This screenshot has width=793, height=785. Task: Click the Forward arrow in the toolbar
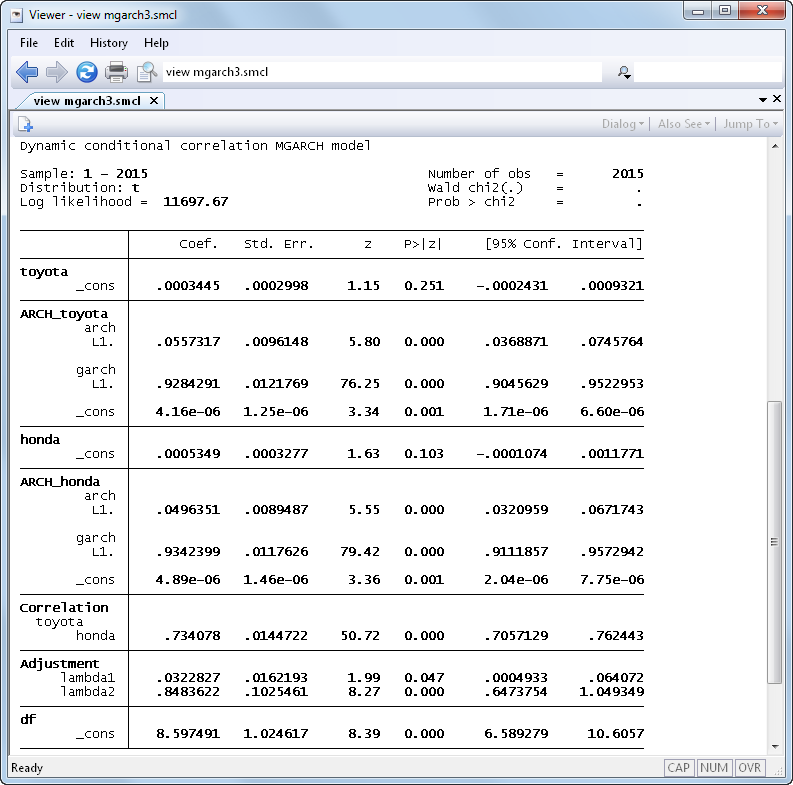pos(57,72)
